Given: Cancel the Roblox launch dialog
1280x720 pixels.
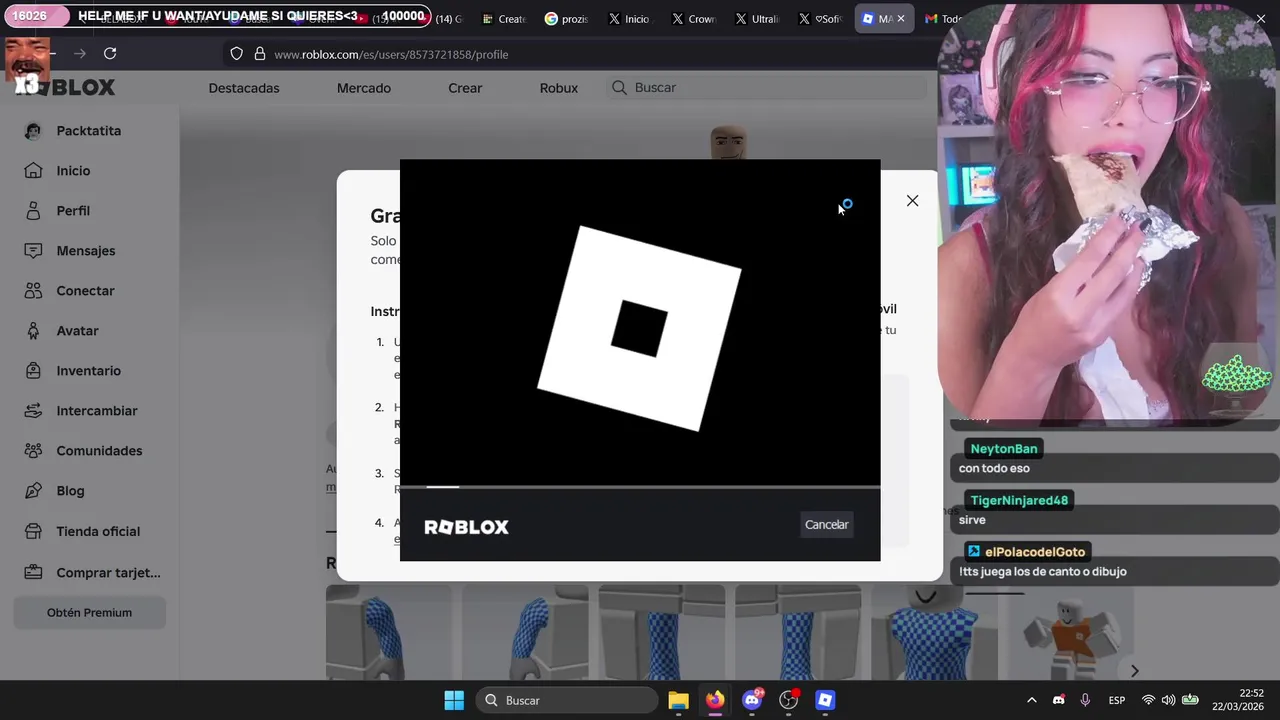Looking at the screenshot, I should (826, 524).
